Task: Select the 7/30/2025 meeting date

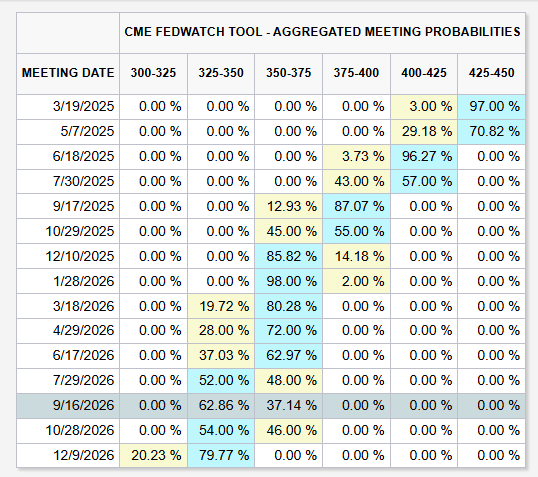Action: tap(68, 182)
